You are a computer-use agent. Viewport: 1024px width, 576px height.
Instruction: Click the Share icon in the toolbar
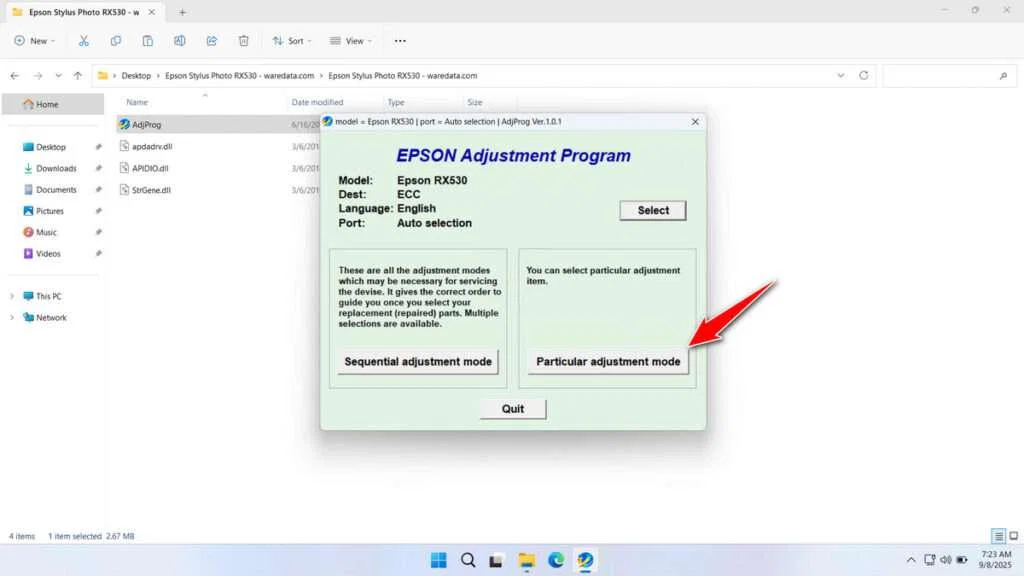pyautogui.click(x=211, y=40)
